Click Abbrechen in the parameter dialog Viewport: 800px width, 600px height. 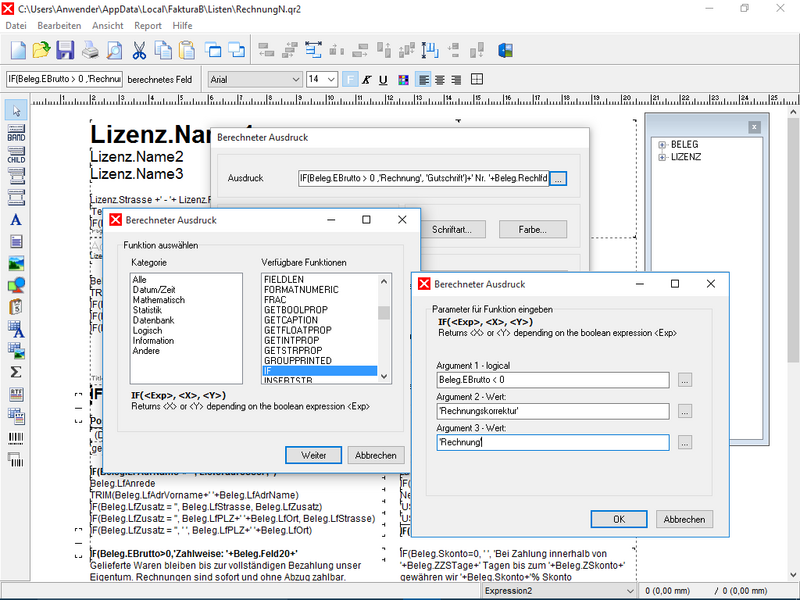(684, 519)
